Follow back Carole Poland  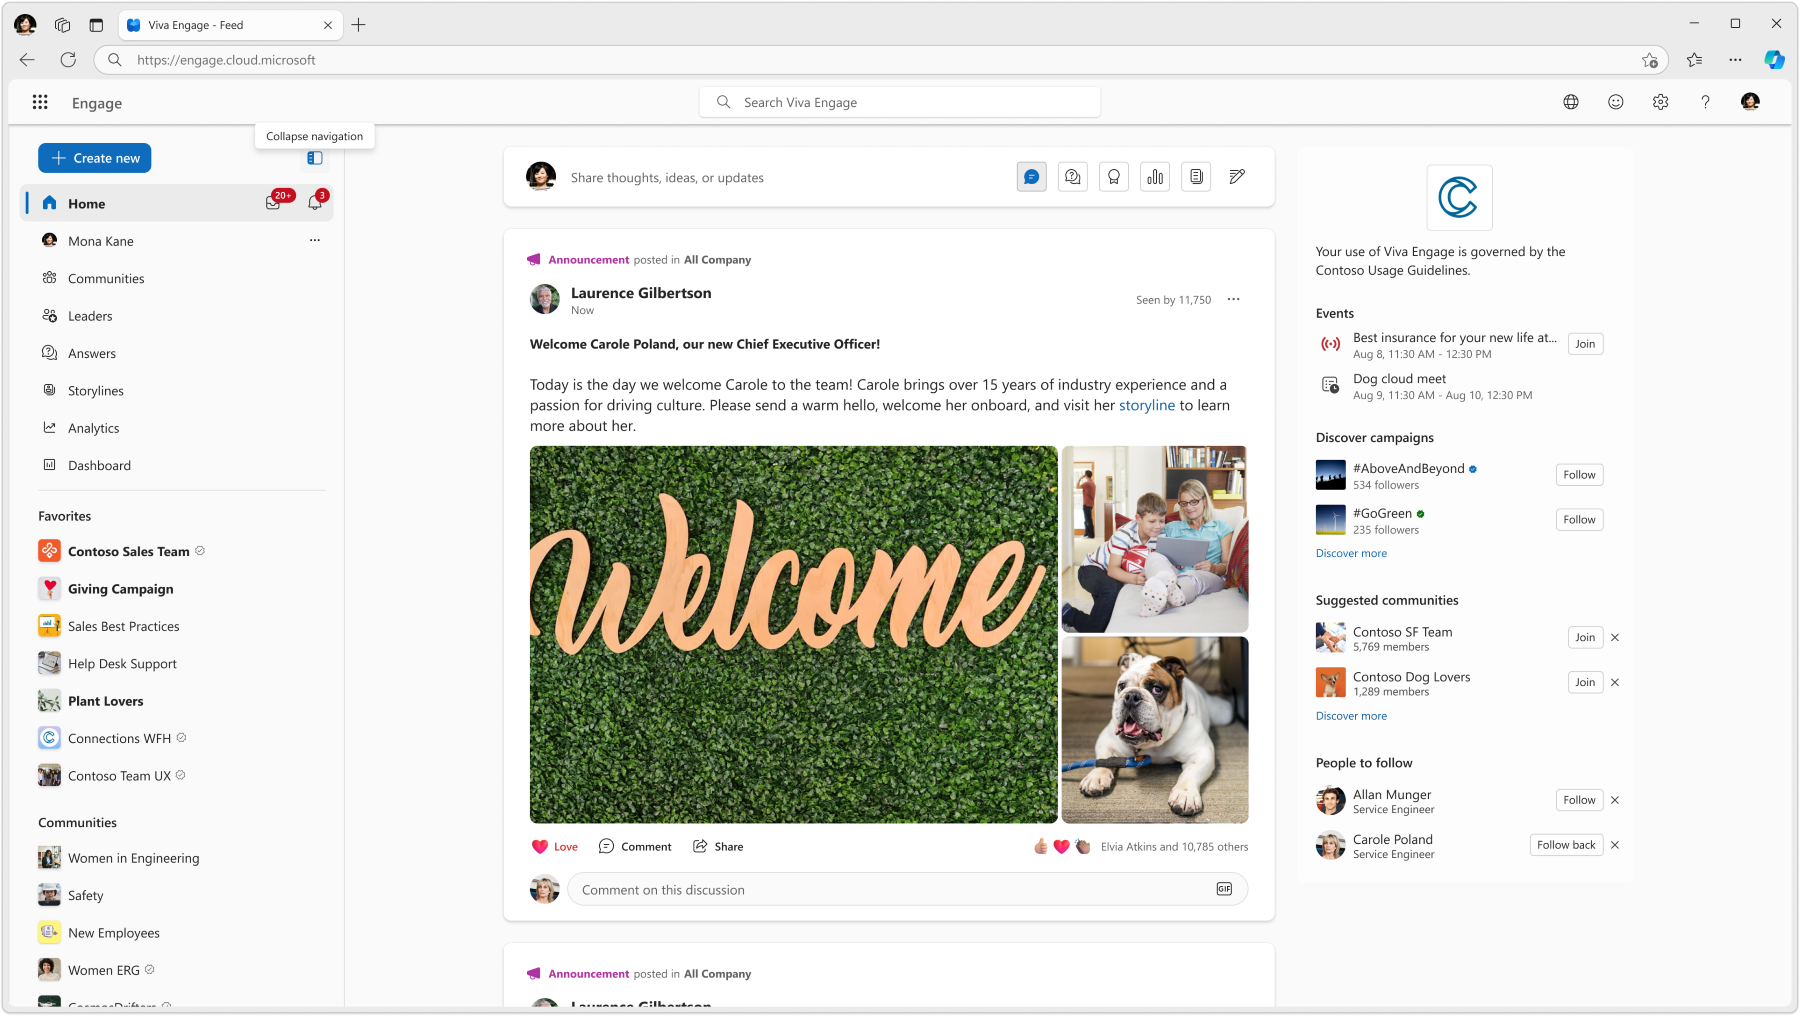point(1566,845)
